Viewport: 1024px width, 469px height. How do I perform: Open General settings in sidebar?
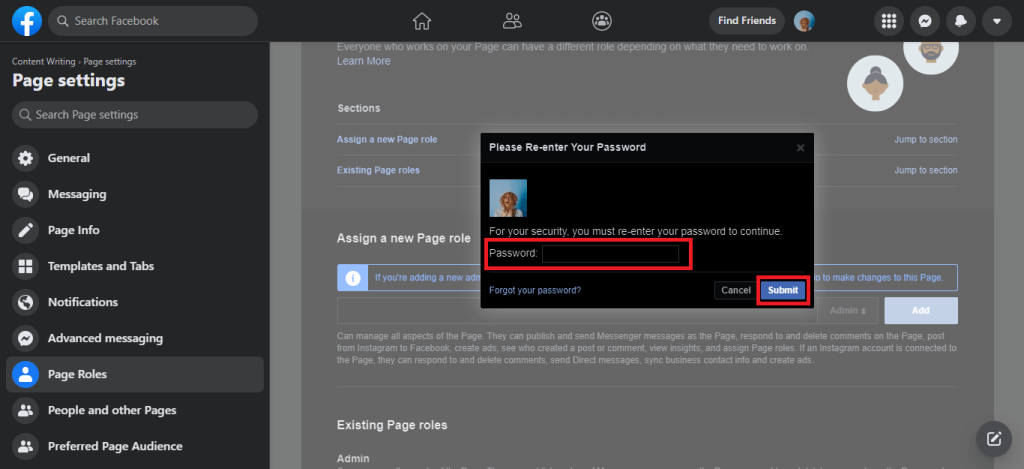(x=135, y=158)
